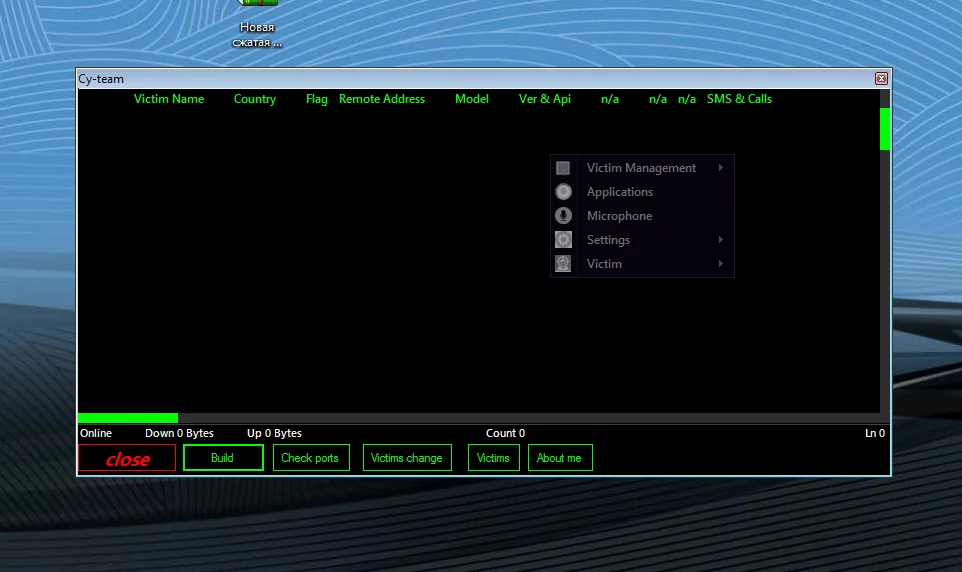This screenshot has width=962, height=572.
Task: Click the green horizontal scrollbar thumb
Action: 127,418
